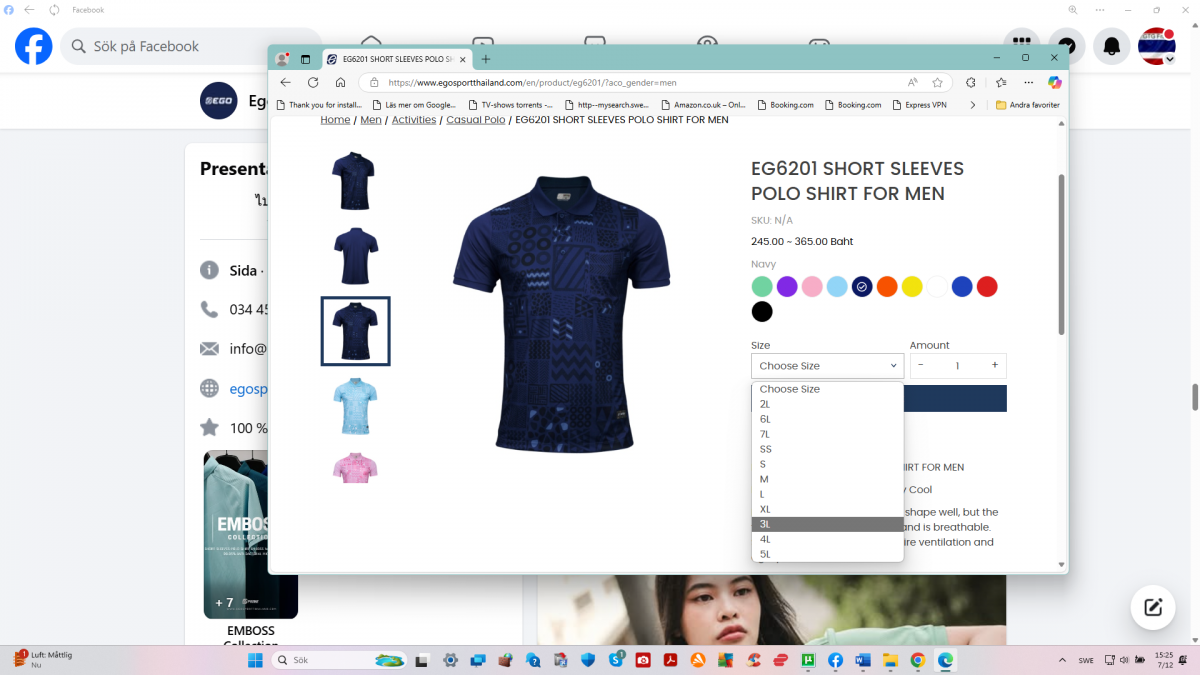Open the Activities breadcrumb link

tap(414, 120)
